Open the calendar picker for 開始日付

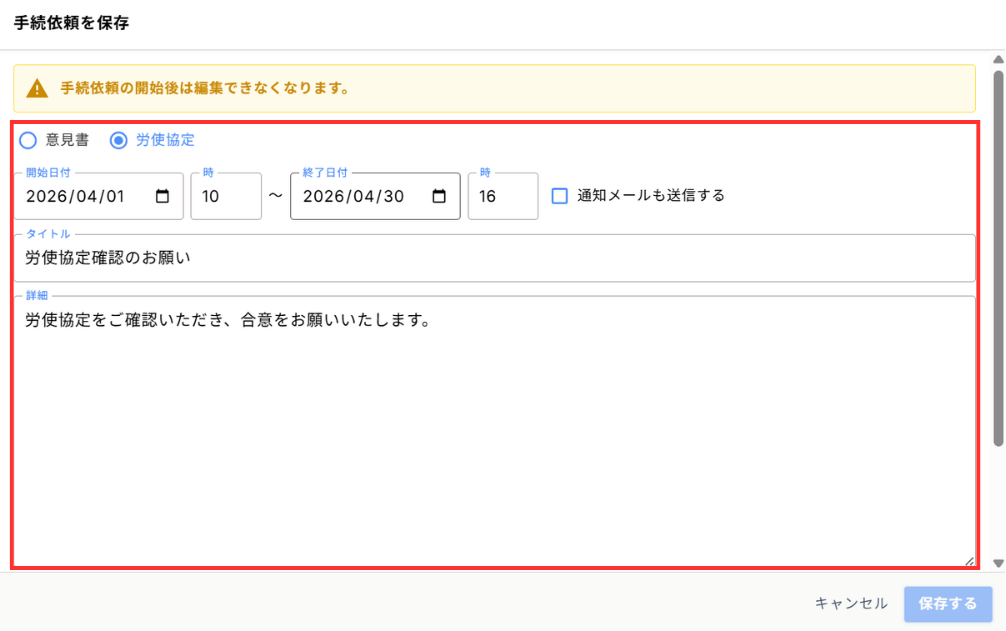[x=163, y=197]
